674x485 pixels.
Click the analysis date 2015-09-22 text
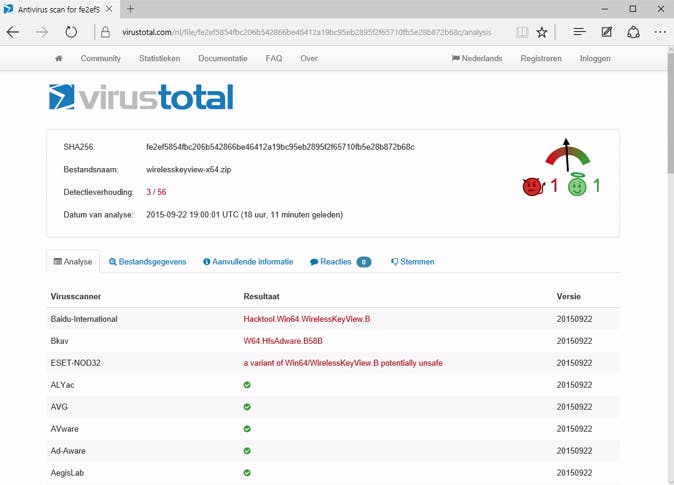(x=245, y=215)
